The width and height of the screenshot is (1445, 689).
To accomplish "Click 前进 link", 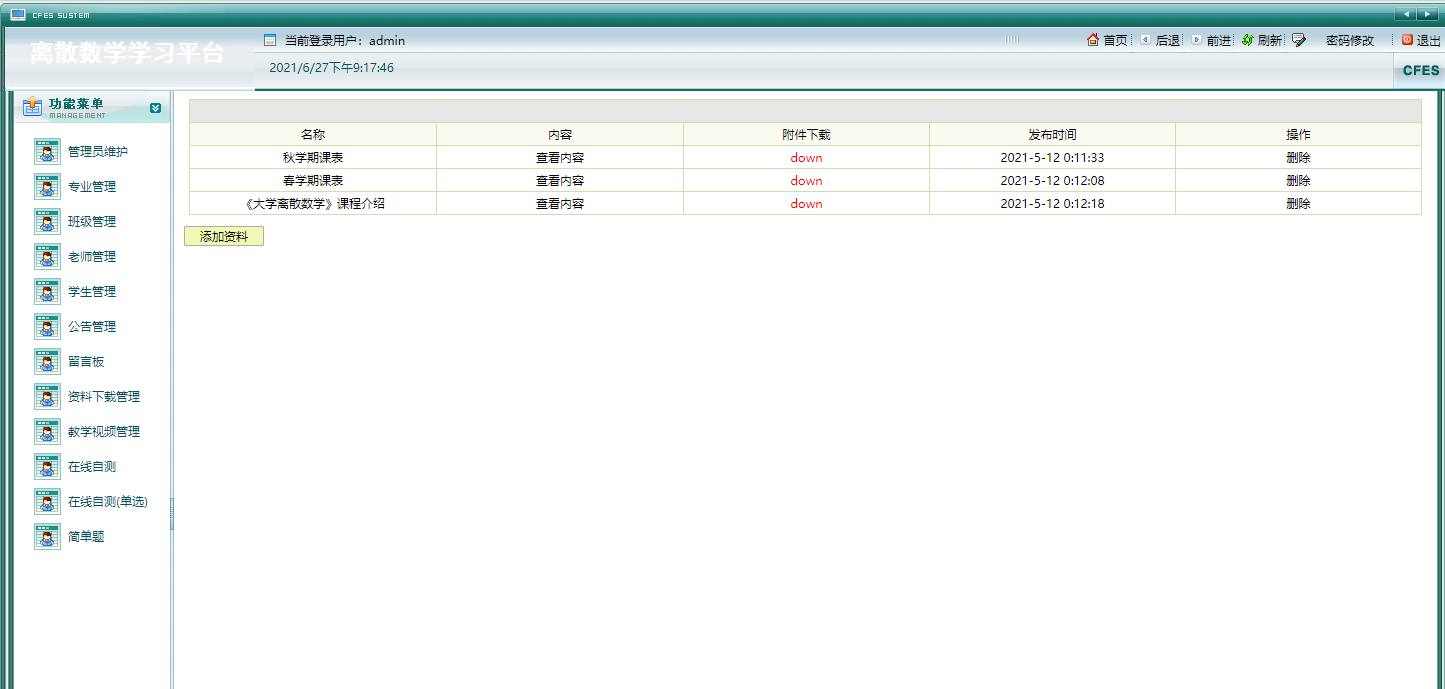I will 1219,41.
